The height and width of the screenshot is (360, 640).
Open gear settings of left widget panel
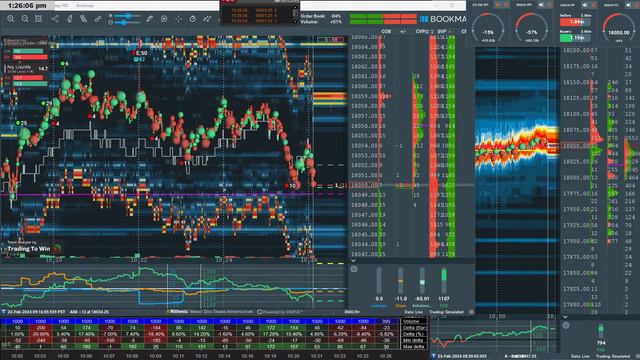point(354,269)
